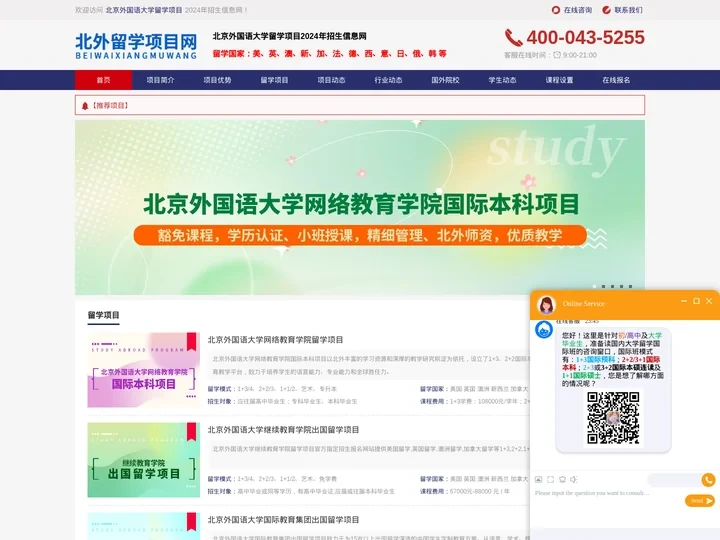
Task: Click the 联系我们 icon in top bar
Action: coord(606,10)
